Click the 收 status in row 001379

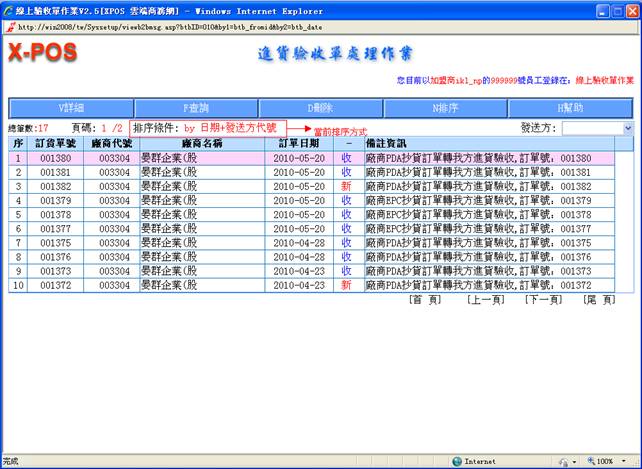pos(346,200)
